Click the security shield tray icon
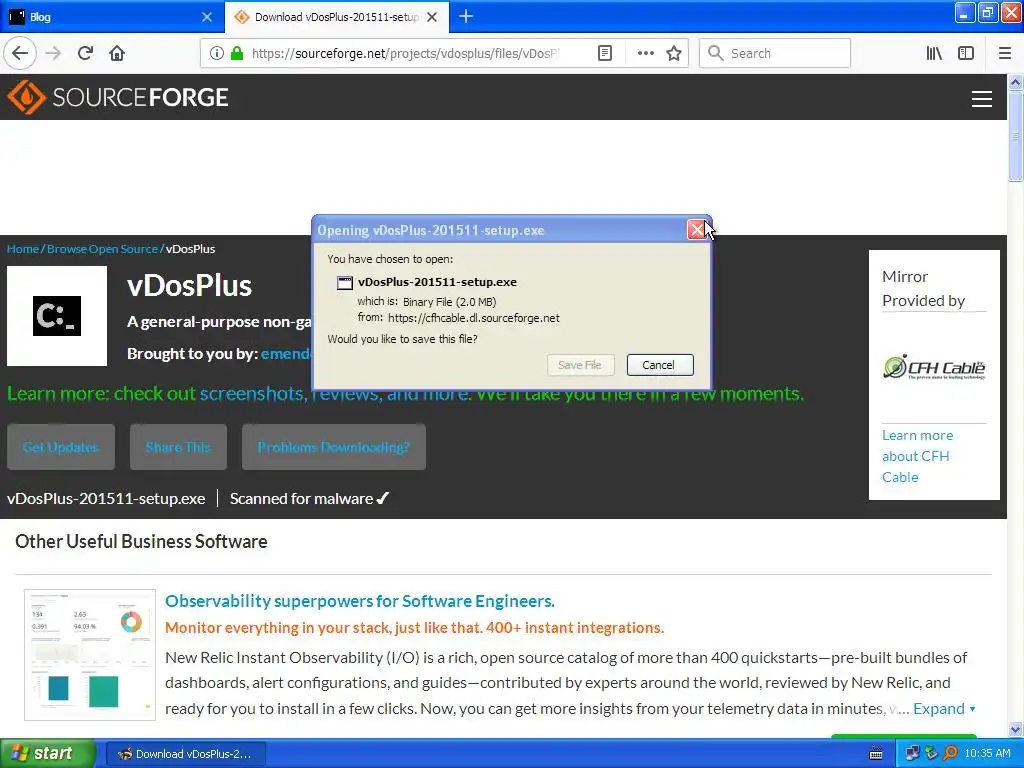Screen dimensions: 1024x768 pos(931,754)
